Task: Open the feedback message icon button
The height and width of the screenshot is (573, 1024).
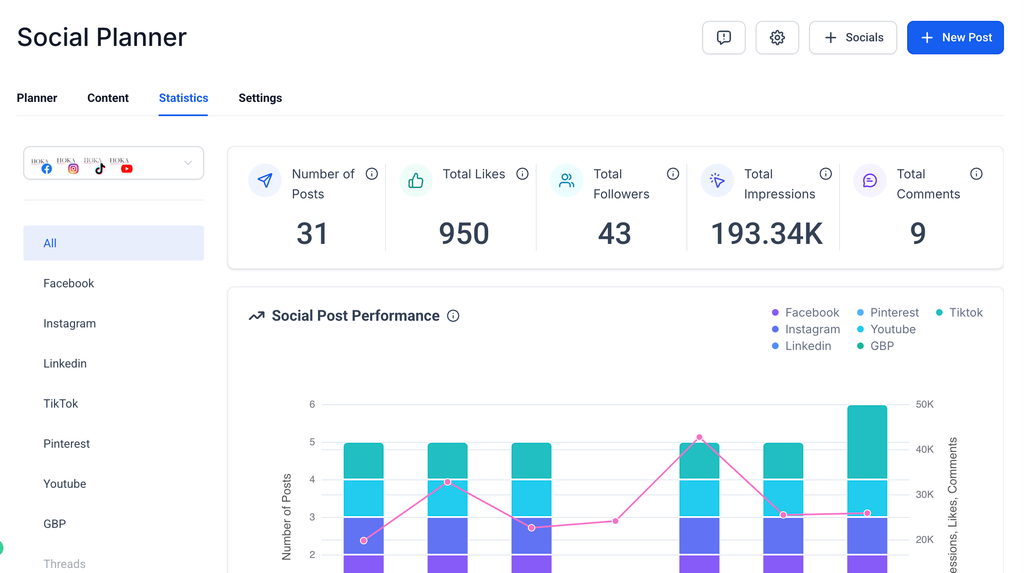Action: pyautogui.click(x=724, y=38)
